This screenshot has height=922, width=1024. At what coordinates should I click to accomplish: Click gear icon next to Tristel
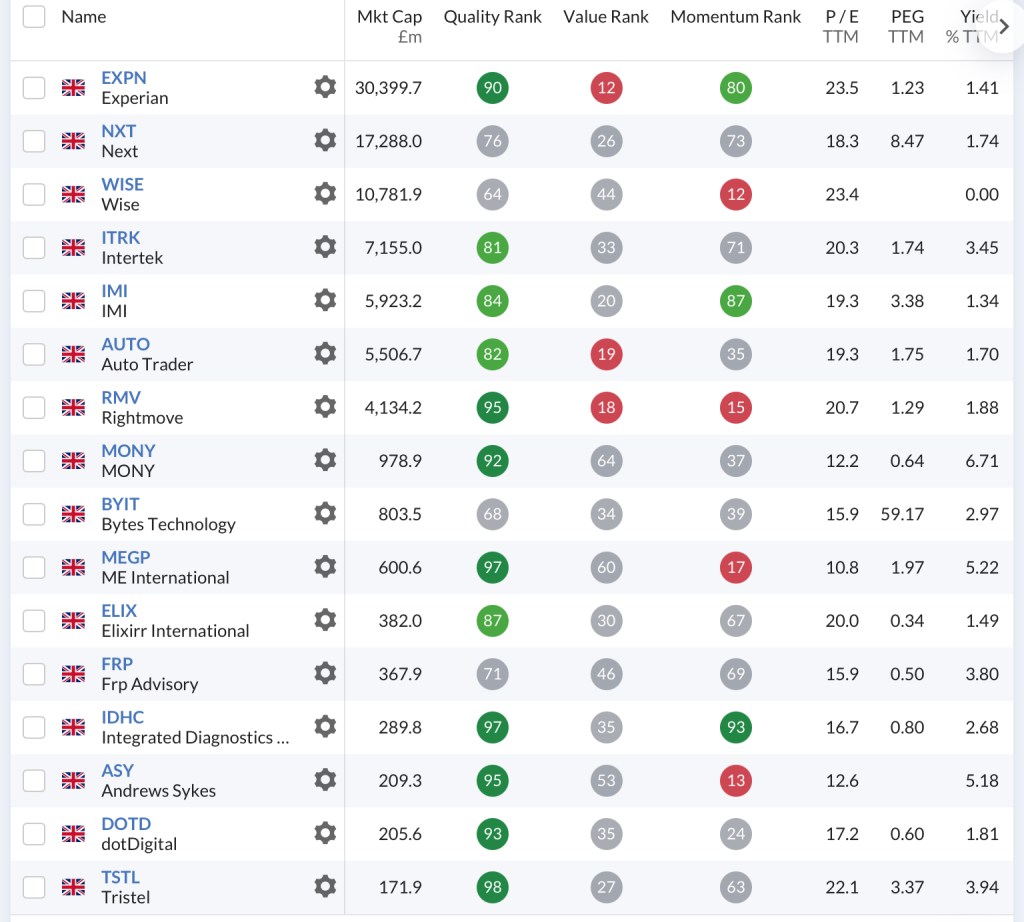pyautogui.click(x=324, y=886)
